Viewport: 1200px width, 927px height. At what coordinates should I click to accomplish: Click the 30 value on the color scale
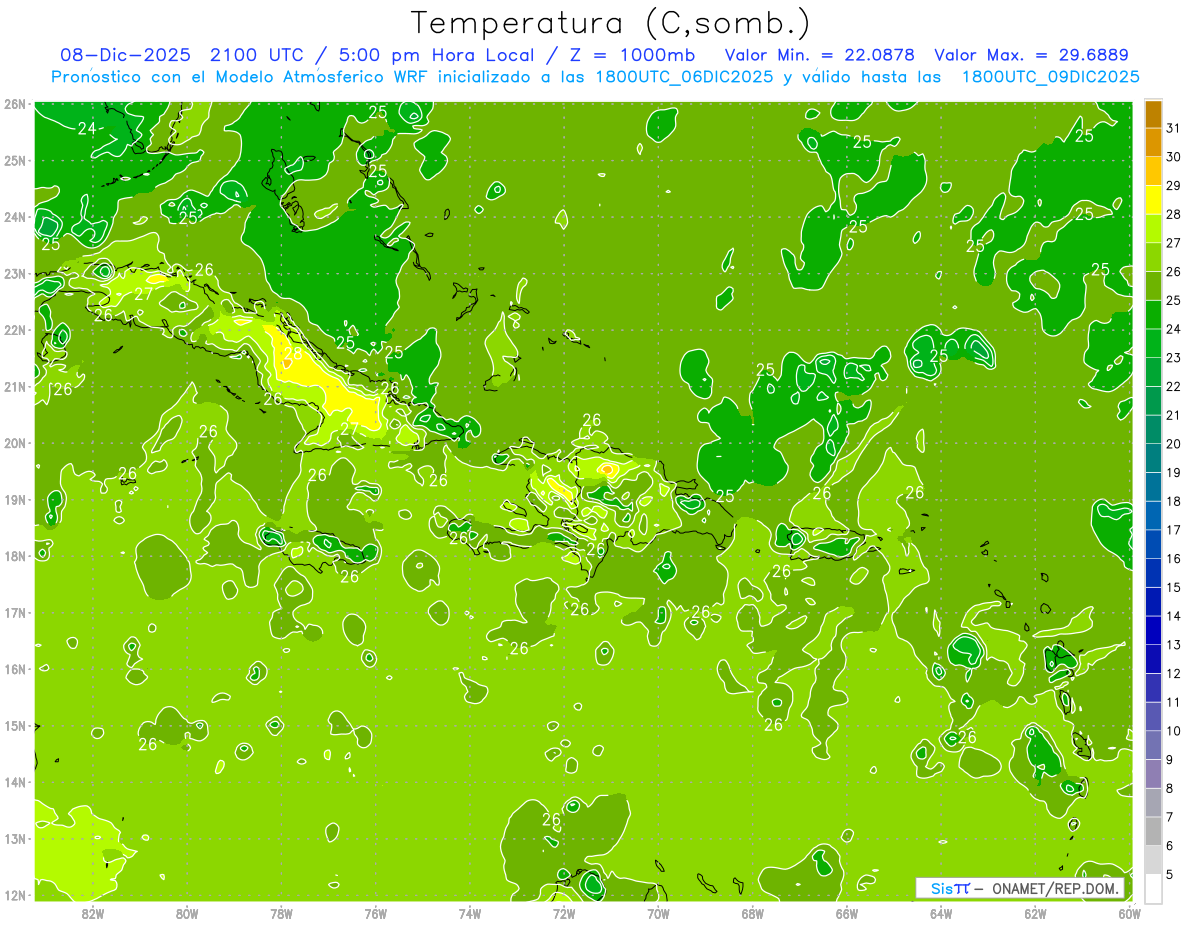(x=1173, y=156)
